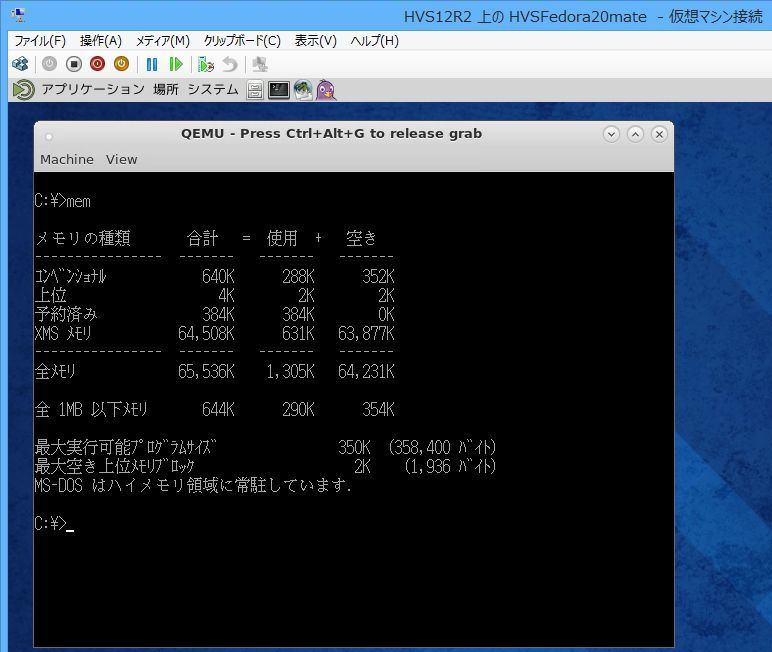This screenshot has width=772, height=652.
Task: Open the MATE アプリケーション menu
Action: [x=93, y=90]
